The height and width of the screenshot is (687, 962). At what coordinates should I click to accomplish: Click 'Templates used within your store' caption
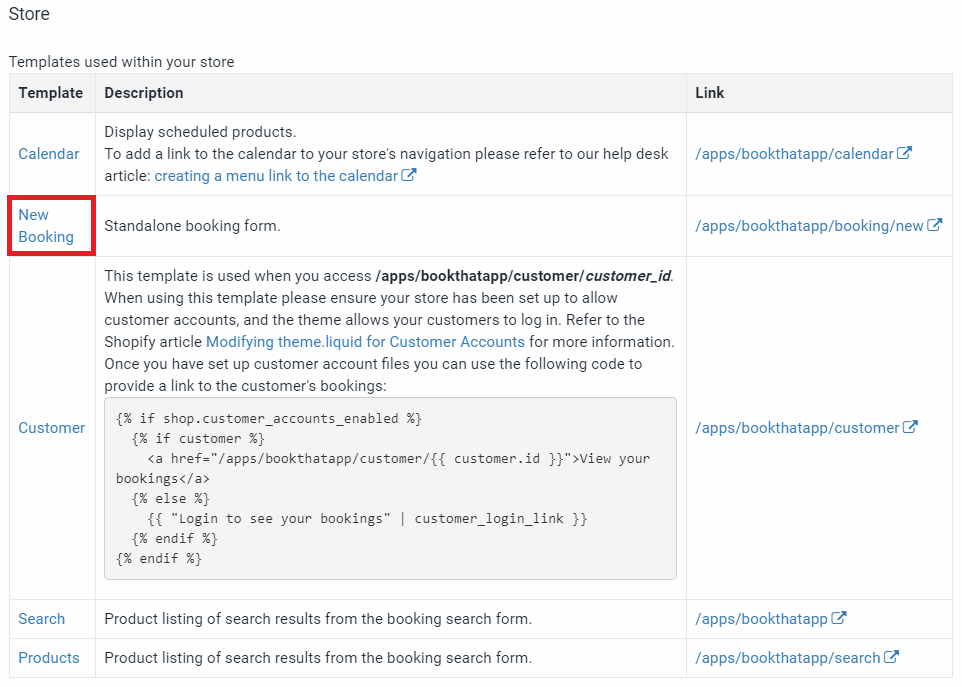tap(121, 62)
